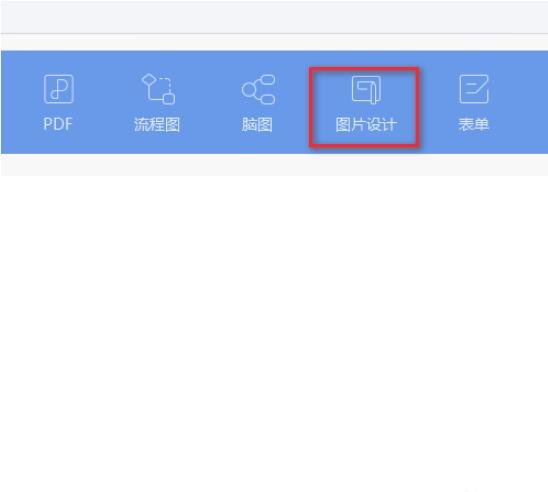
Task: Click the 脑图 text label
Action: (x=257, y=124)
